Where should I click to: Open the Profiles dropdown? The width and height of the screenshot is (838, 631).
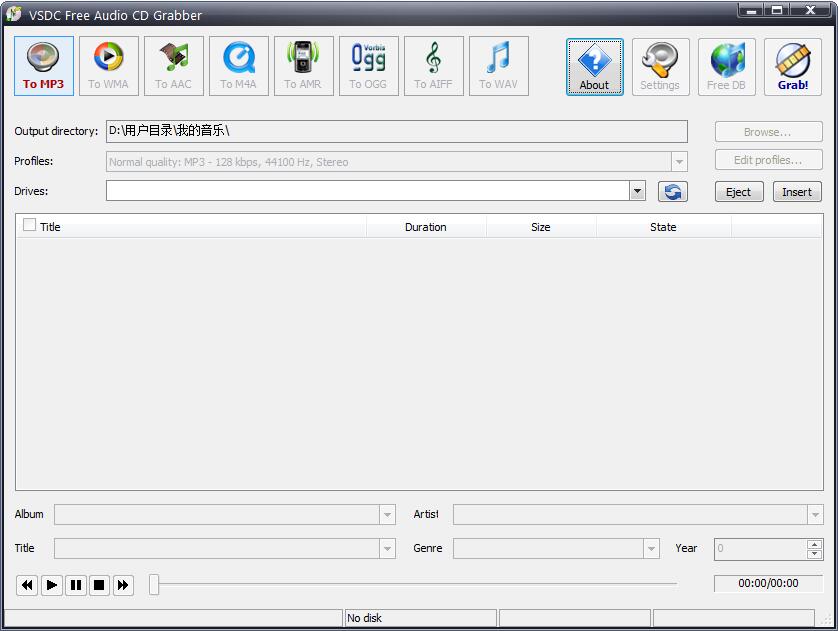click(679, 162)
